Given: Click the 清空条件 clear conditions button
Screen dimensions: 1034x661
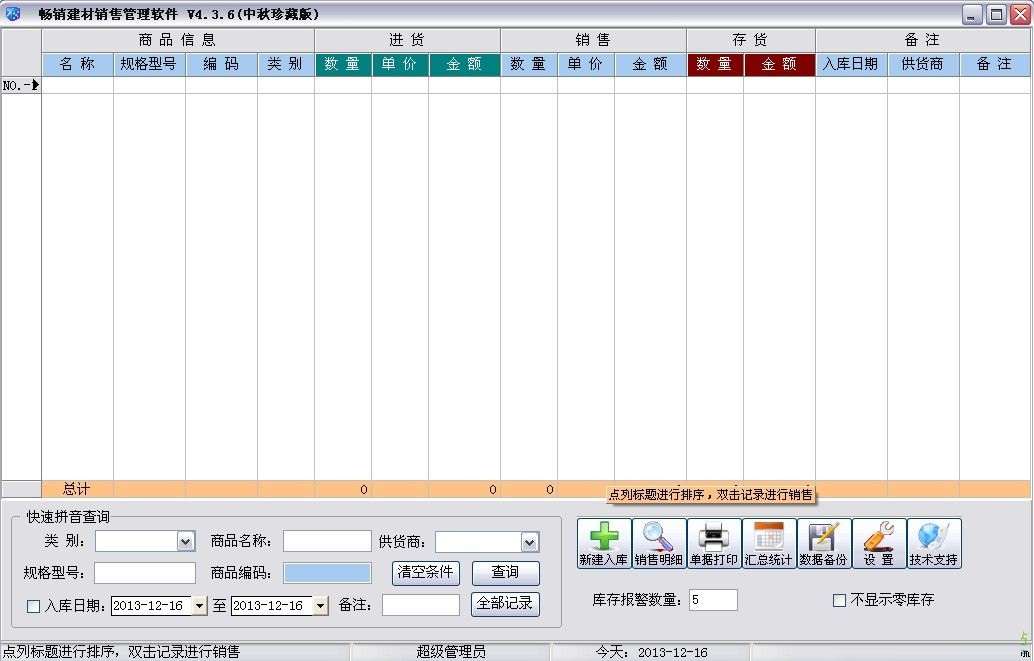Looking at the screenshot, I should (x=426, y=573).
